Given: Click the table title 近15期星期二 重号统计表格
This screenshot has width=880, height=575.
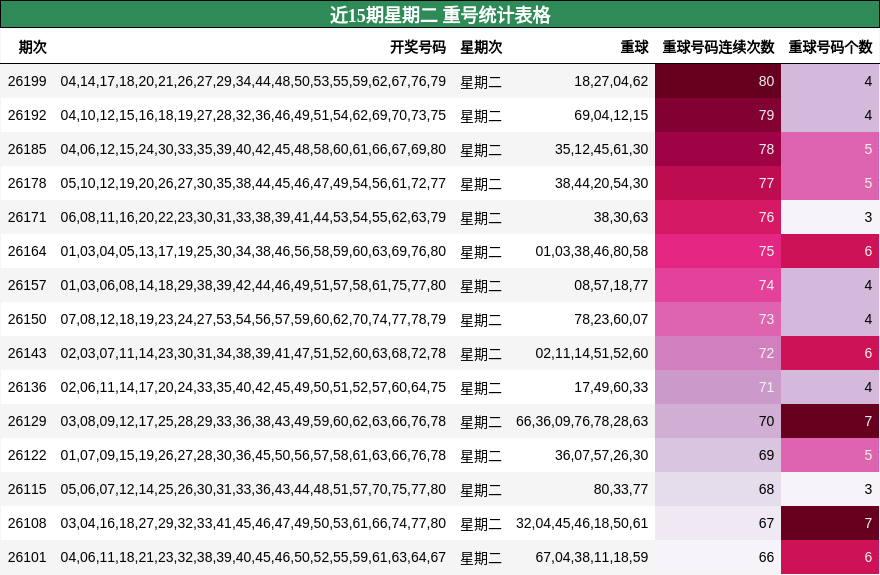Looking at the screenshot, I should [440, 15].
